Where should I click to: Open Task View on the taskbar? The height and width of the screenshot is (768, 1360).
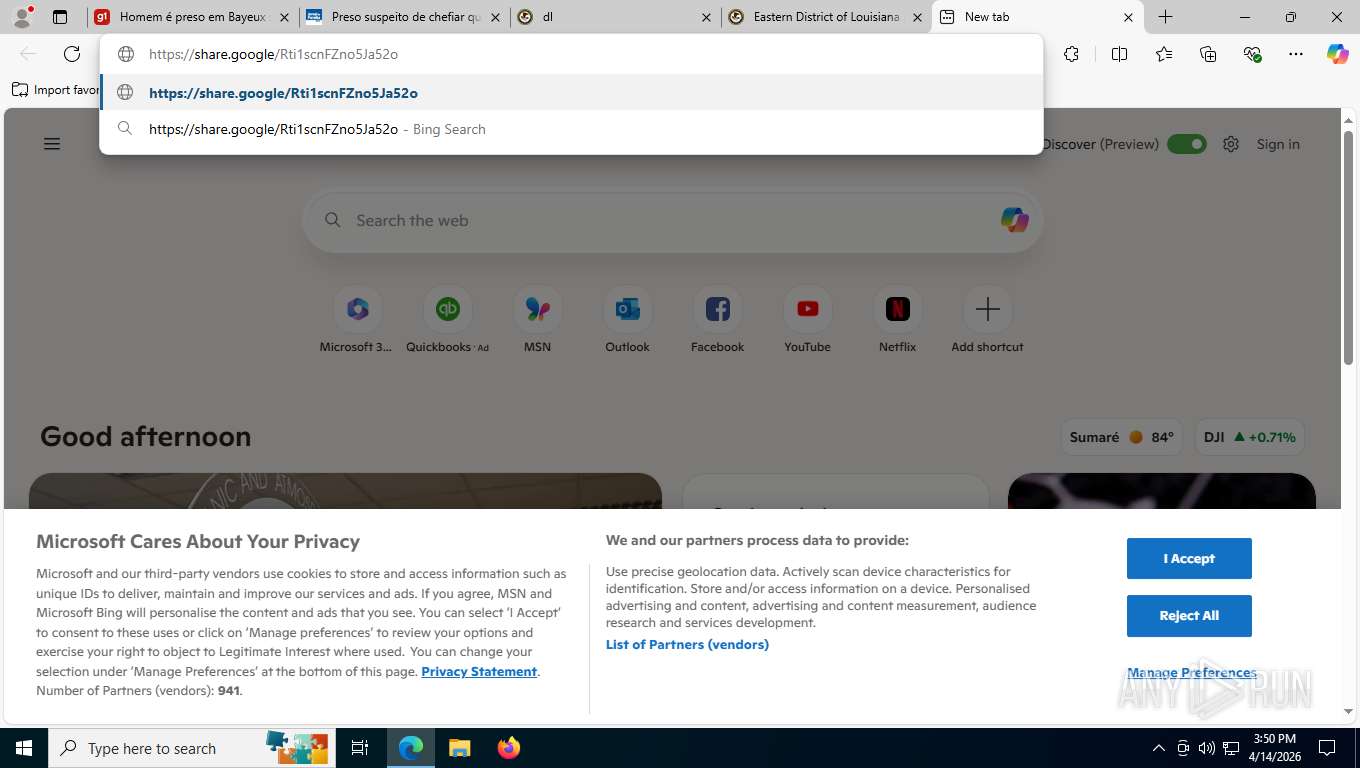pyautogui.click(x=359, y=748)
